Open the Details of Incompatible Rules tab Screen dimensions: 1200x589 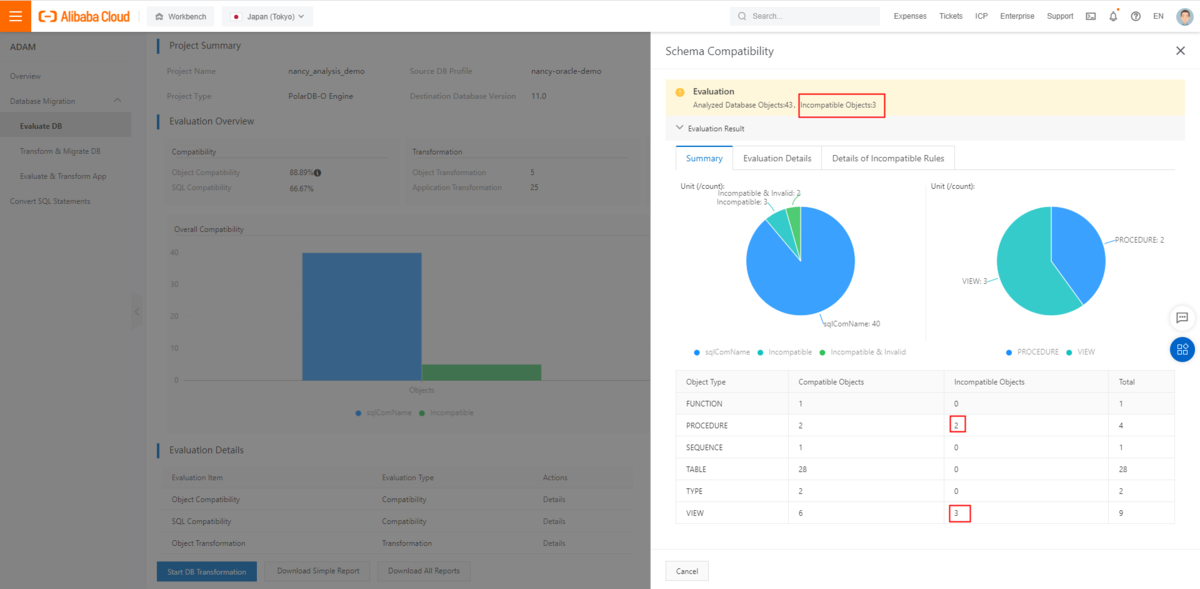[888, 158]
